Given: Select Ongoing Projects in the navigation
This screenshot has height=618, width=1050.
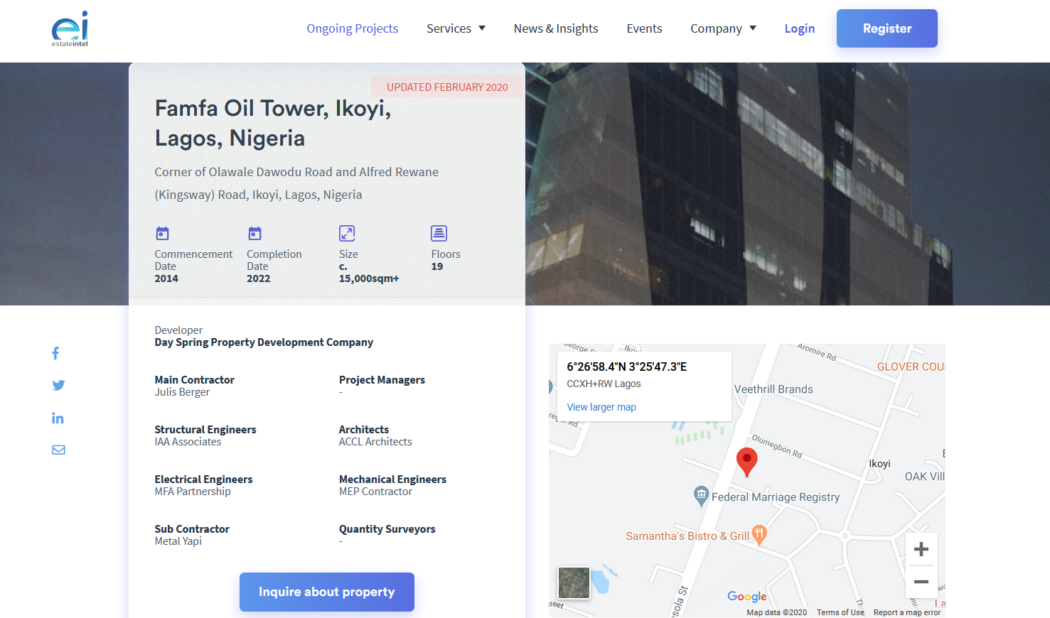Looking at the screenshot, I should 352,28.
